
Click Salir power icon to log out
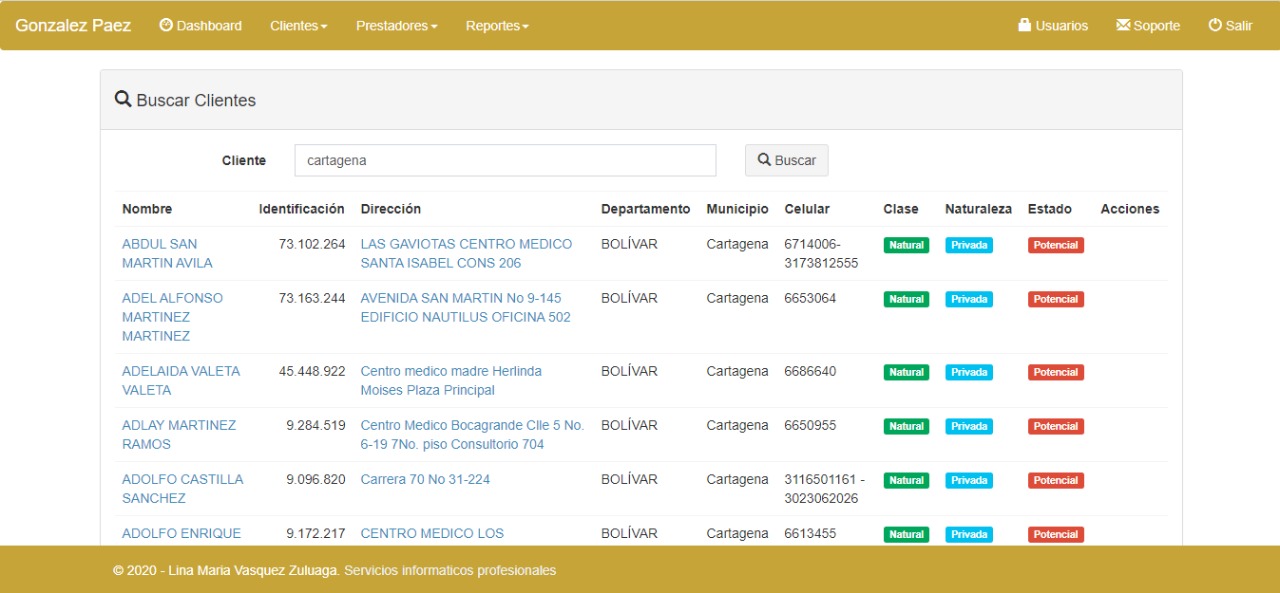point(1216,26)
